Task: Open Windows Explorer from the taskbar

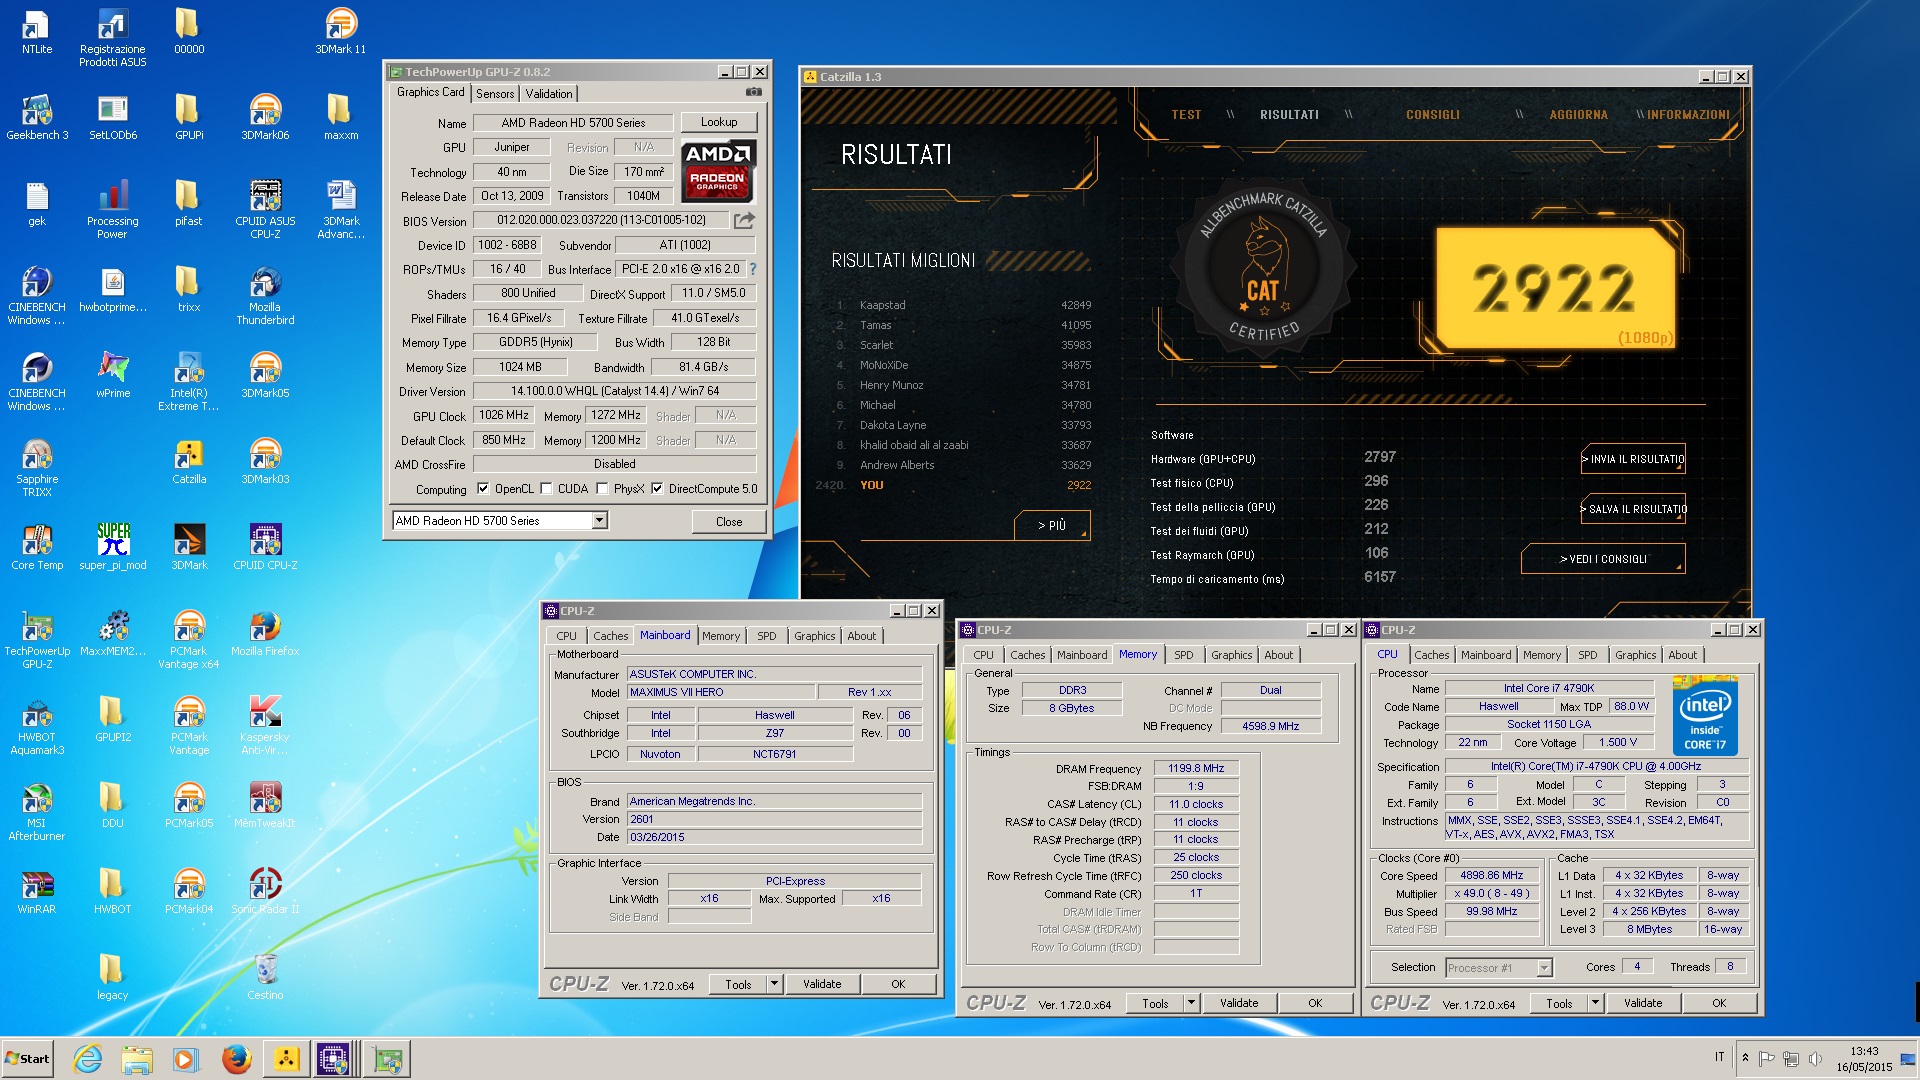Action: click(x=137, y=1059)
